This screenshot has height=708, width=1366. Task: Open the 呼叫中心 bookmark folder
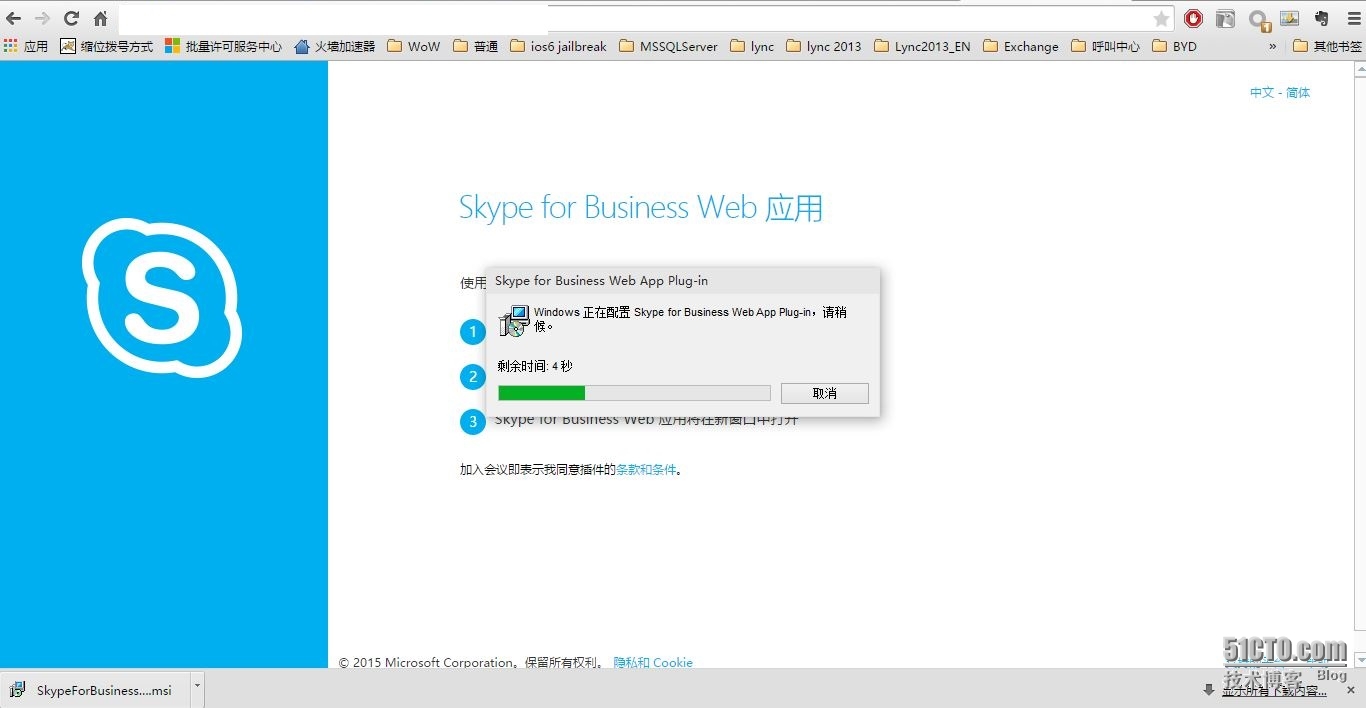coord(1105,46)
